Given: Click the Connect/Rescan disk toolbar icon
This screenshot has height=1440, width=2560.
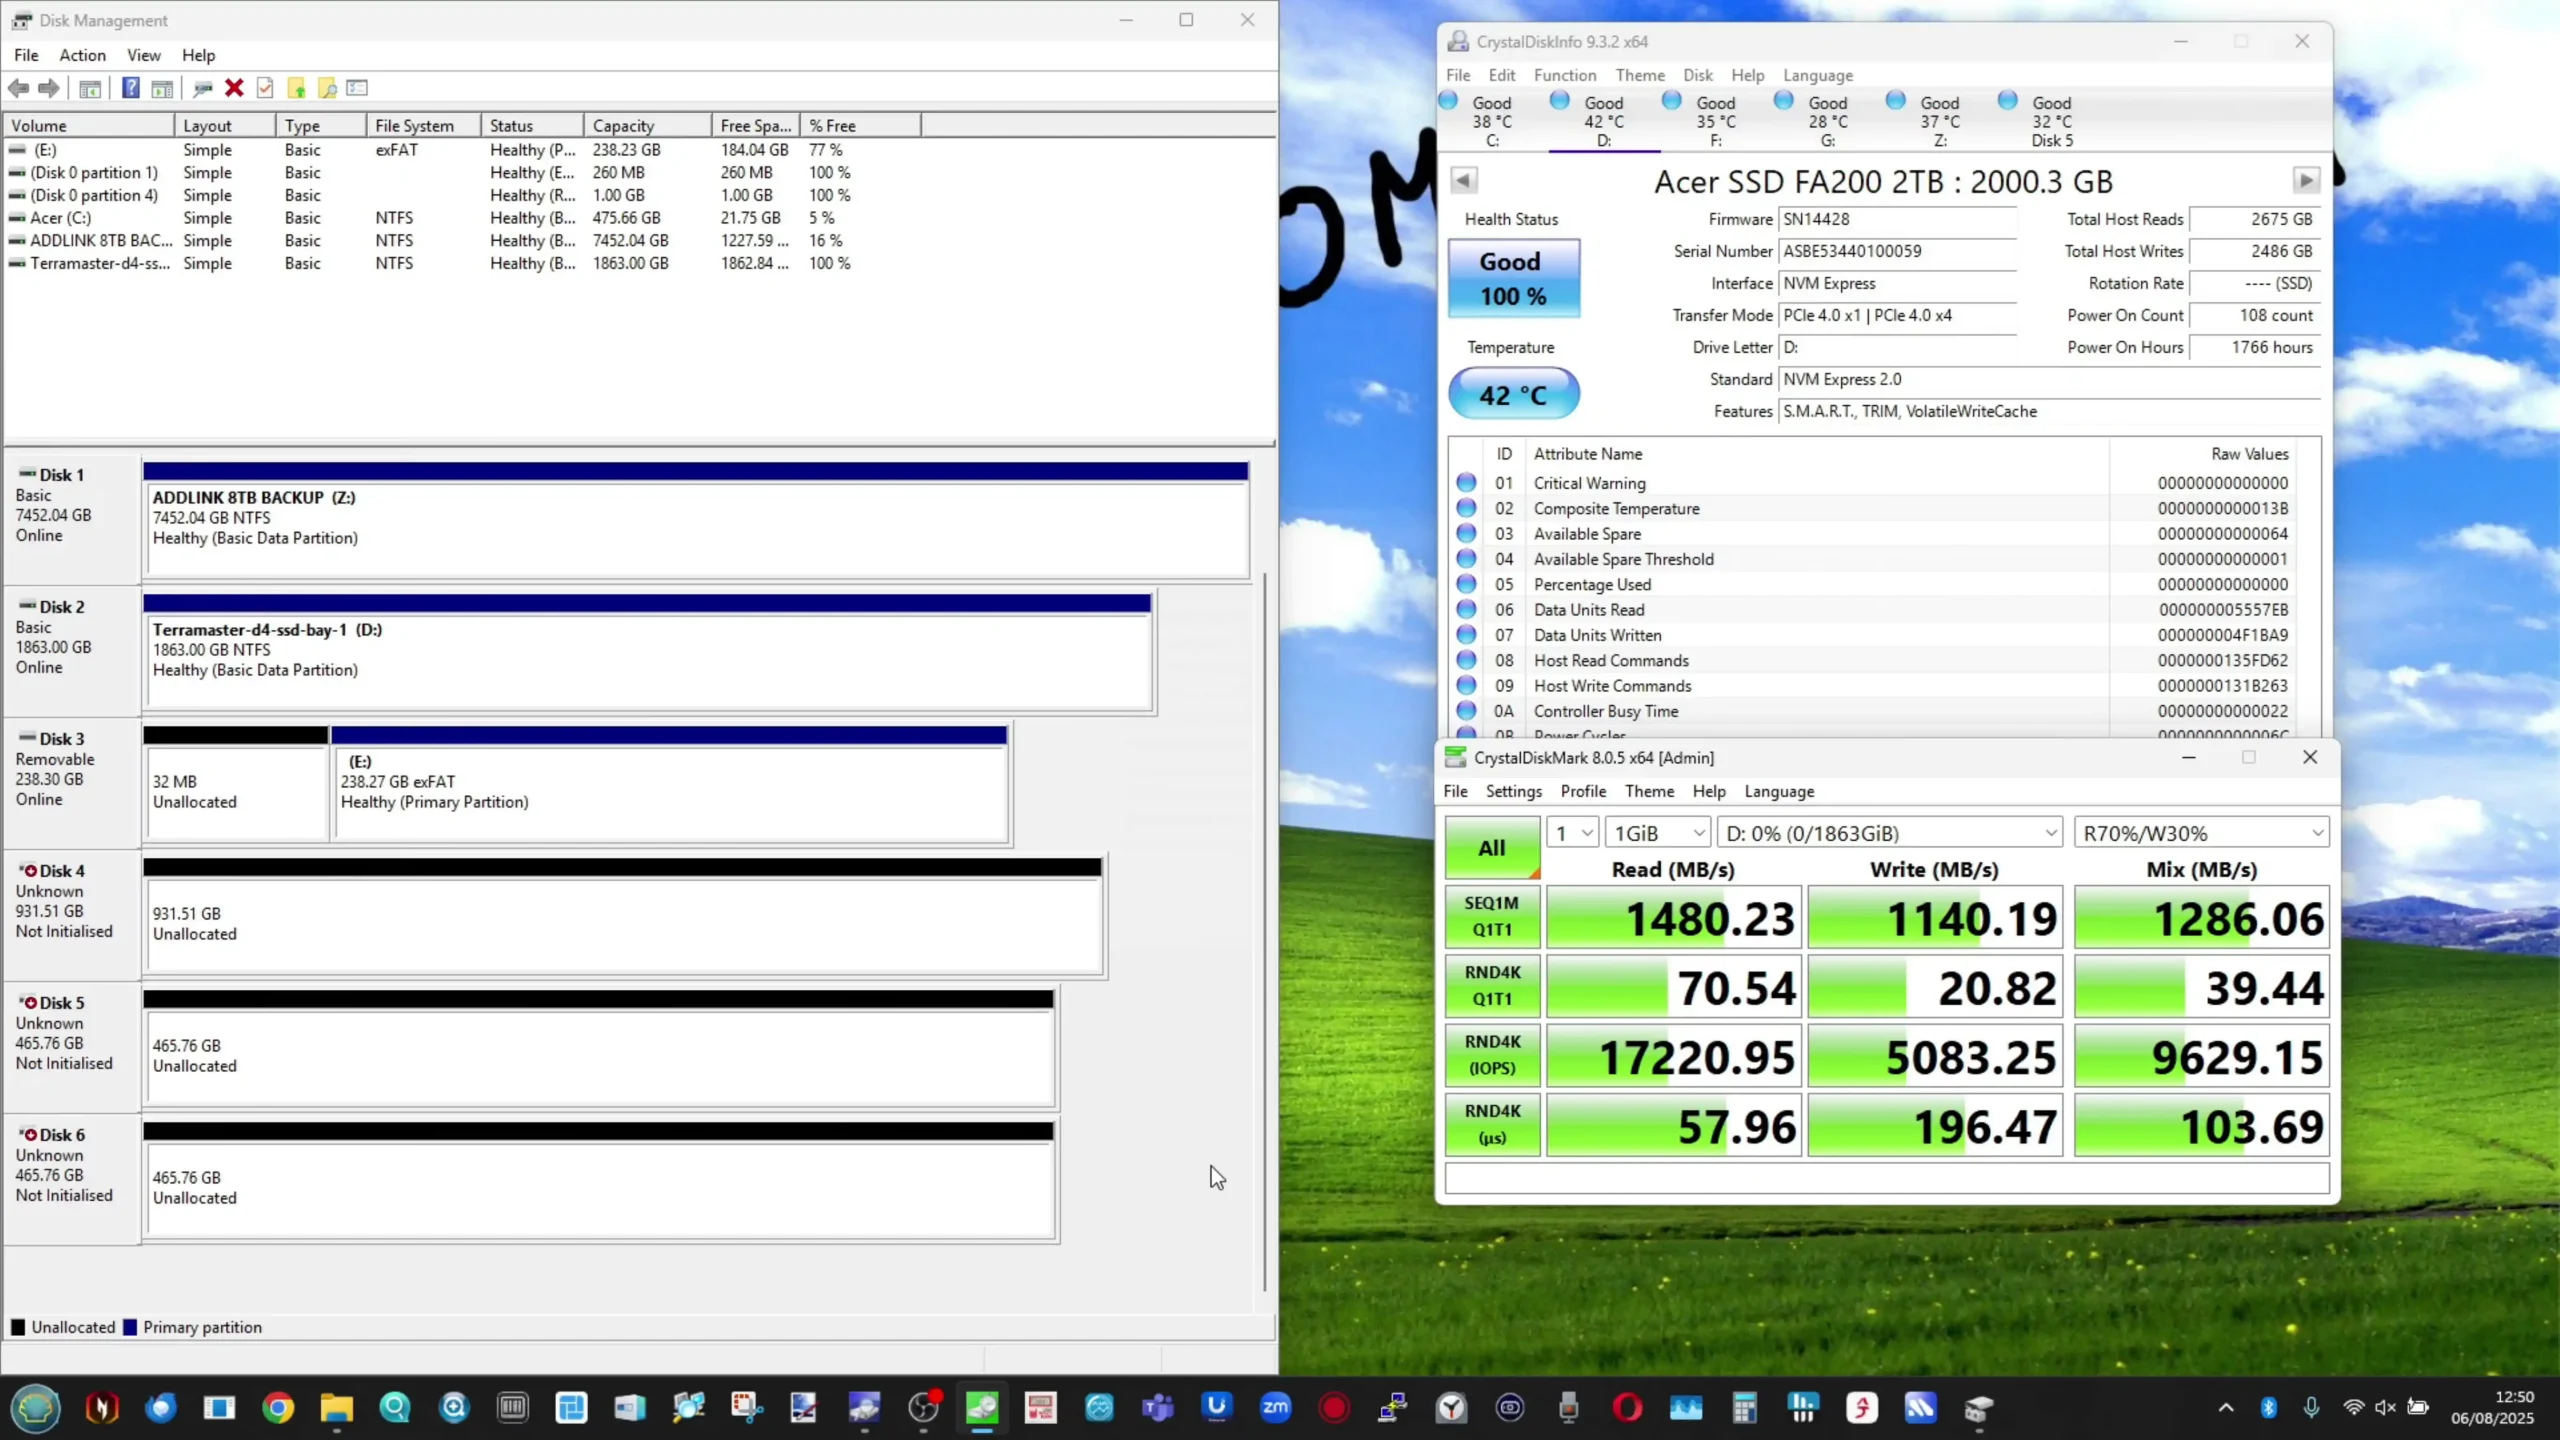Looking at the screenshot, I should [x=202, y=88].
